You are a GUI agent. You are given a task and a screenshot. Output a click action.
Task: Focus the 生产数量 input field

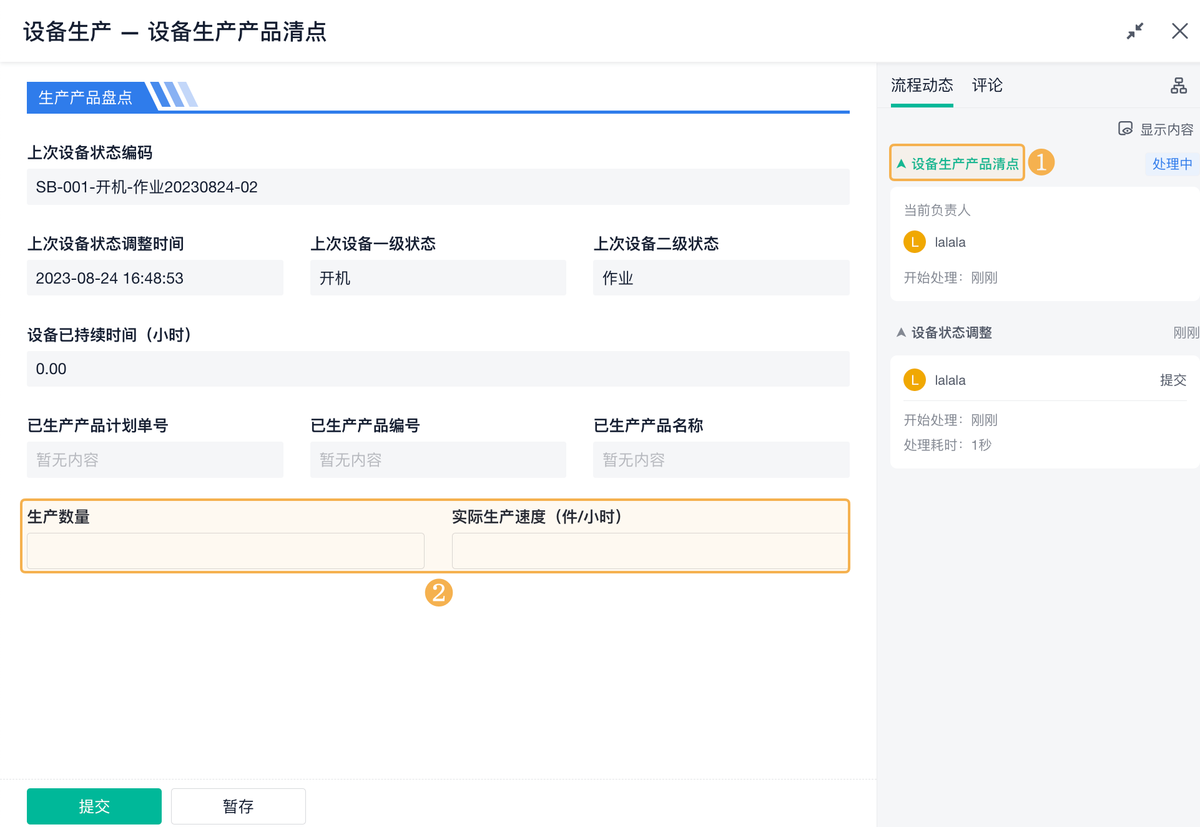(225, 551)
